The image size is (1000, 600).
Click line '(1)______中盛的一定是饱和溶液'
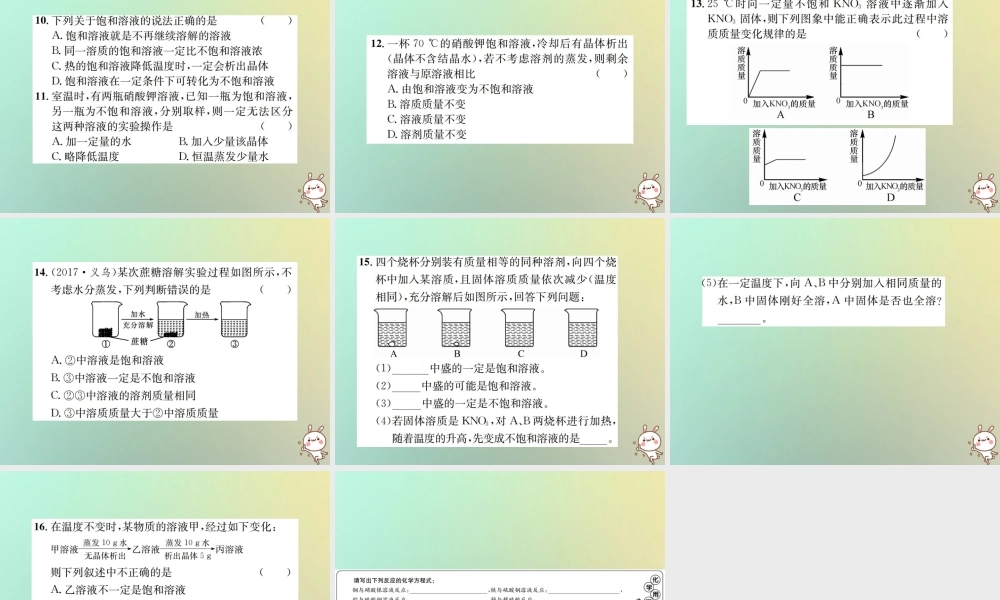coord(461,369)
